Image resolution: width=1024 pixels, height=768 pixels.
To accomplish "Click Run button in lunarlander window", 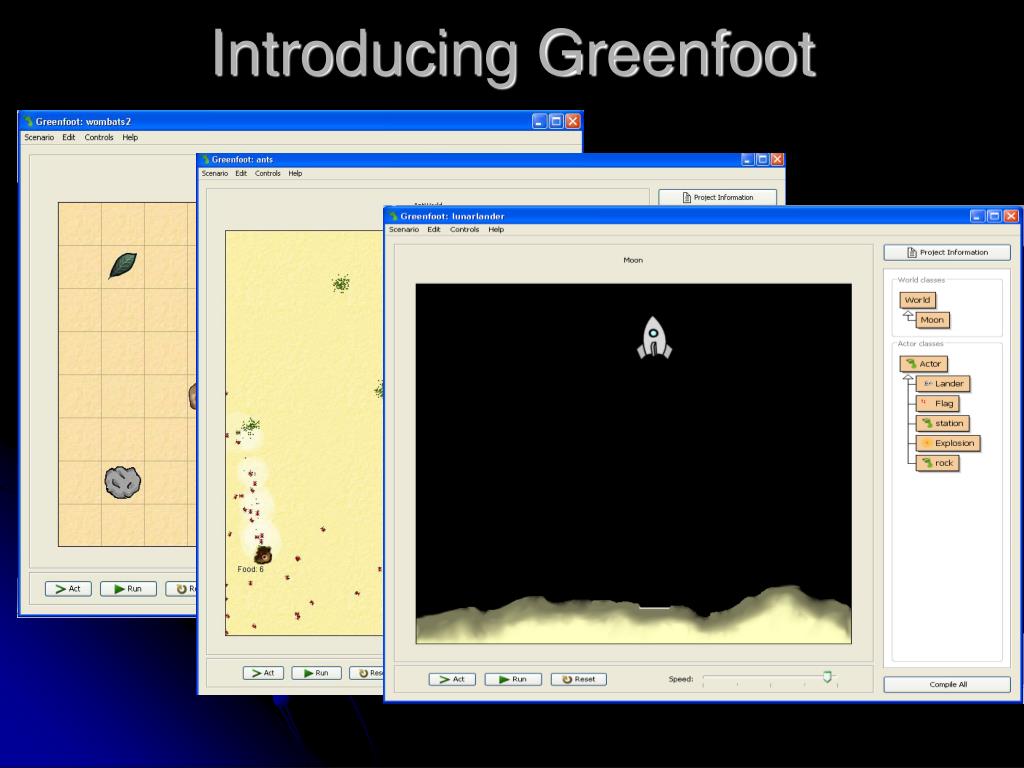I will point(513,679).
